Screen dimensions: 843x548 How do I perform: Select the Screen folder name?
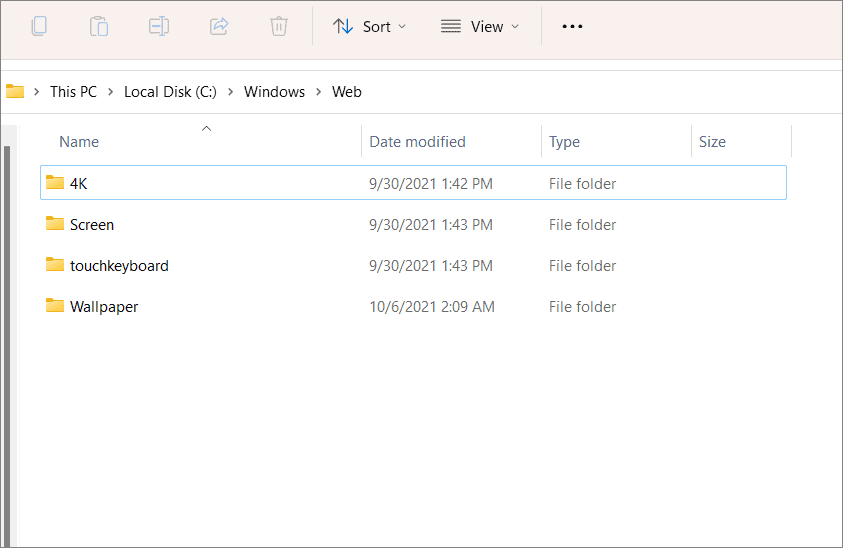tap(92, 225)
